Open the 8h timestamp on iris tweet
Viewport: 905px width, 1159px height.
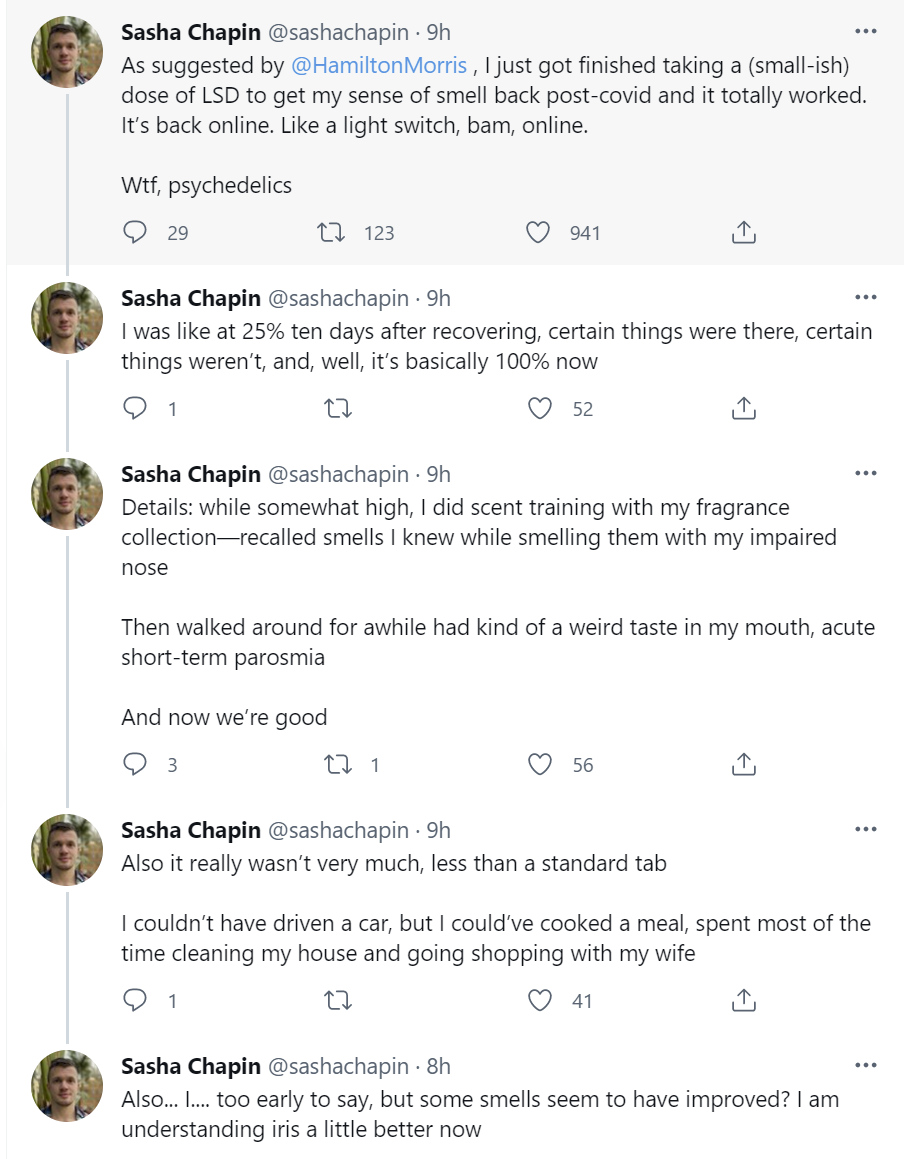[x=438, y=1066]
